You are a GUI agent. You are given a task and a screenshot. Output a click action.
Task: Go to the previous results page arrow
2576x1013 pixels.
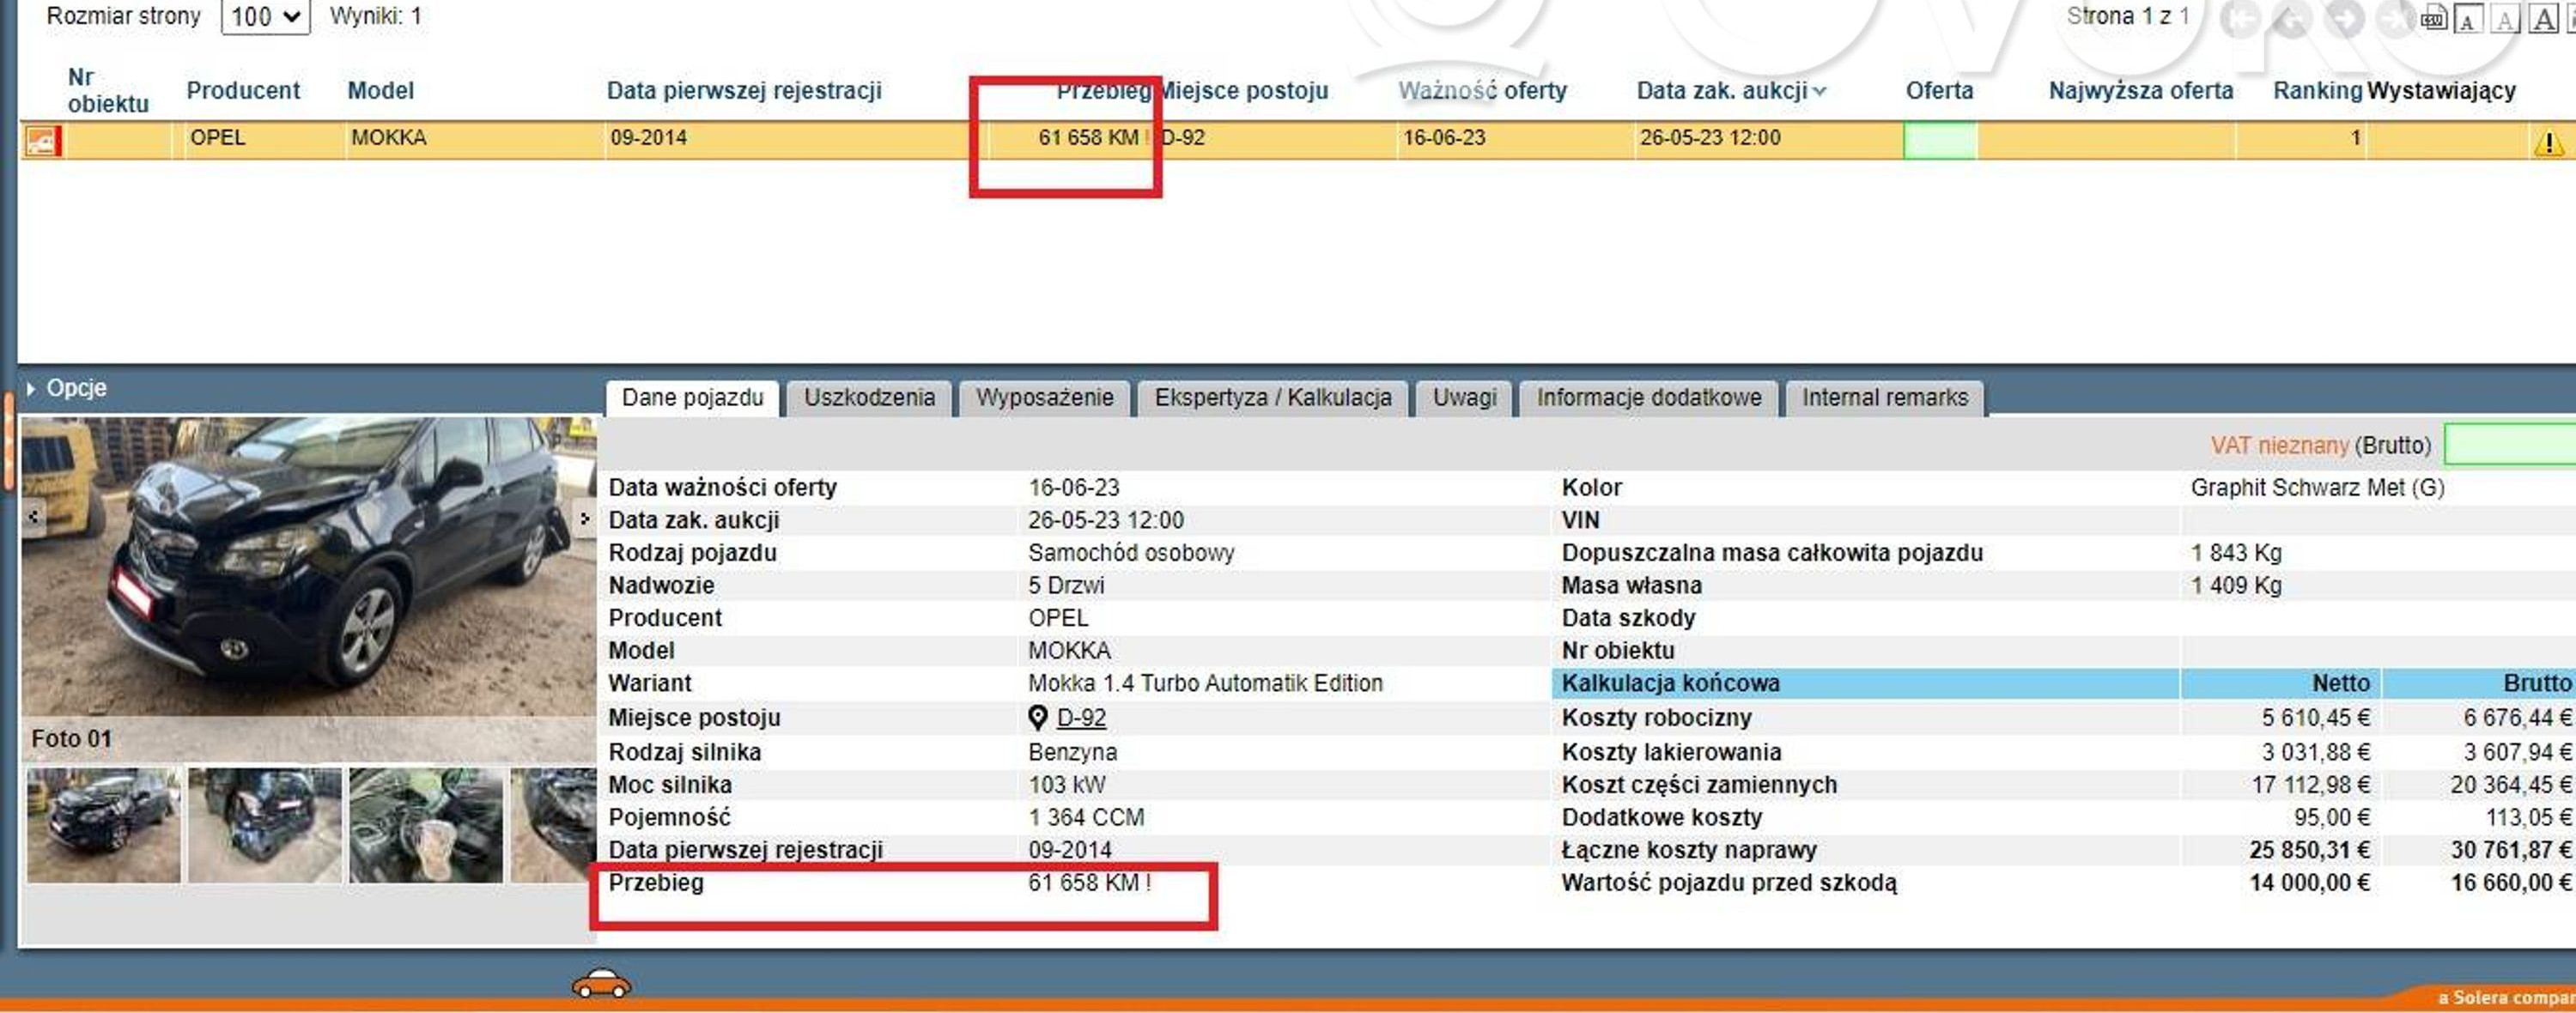coord(2291,18)
